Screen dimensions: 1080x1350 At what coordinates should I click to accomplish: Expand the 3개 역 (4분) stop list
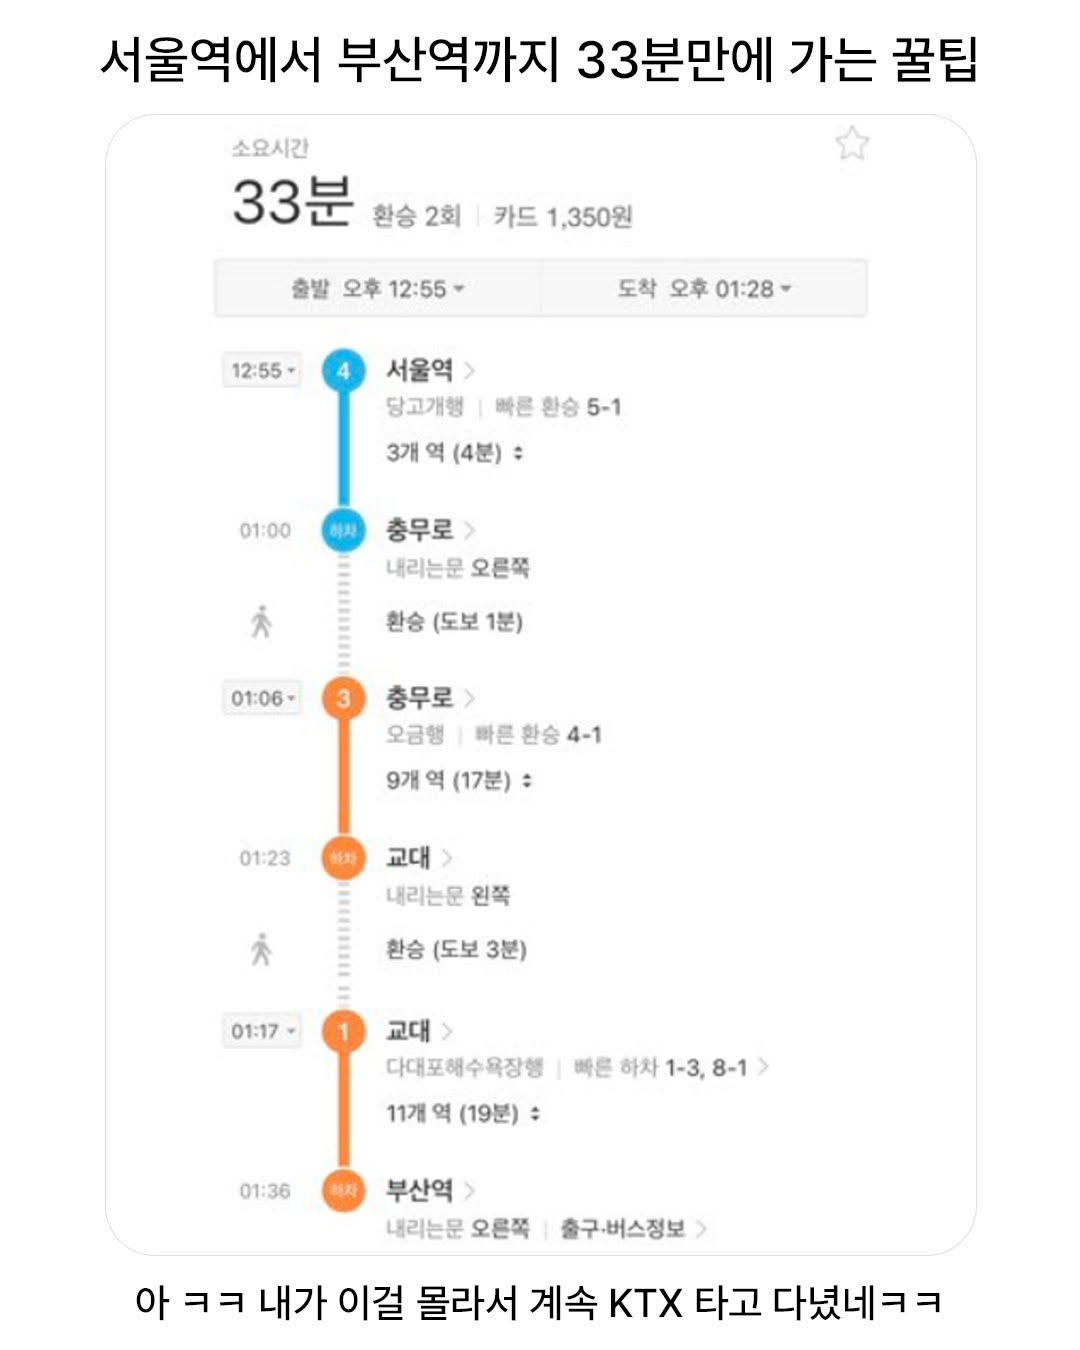[x=455, y=453]
